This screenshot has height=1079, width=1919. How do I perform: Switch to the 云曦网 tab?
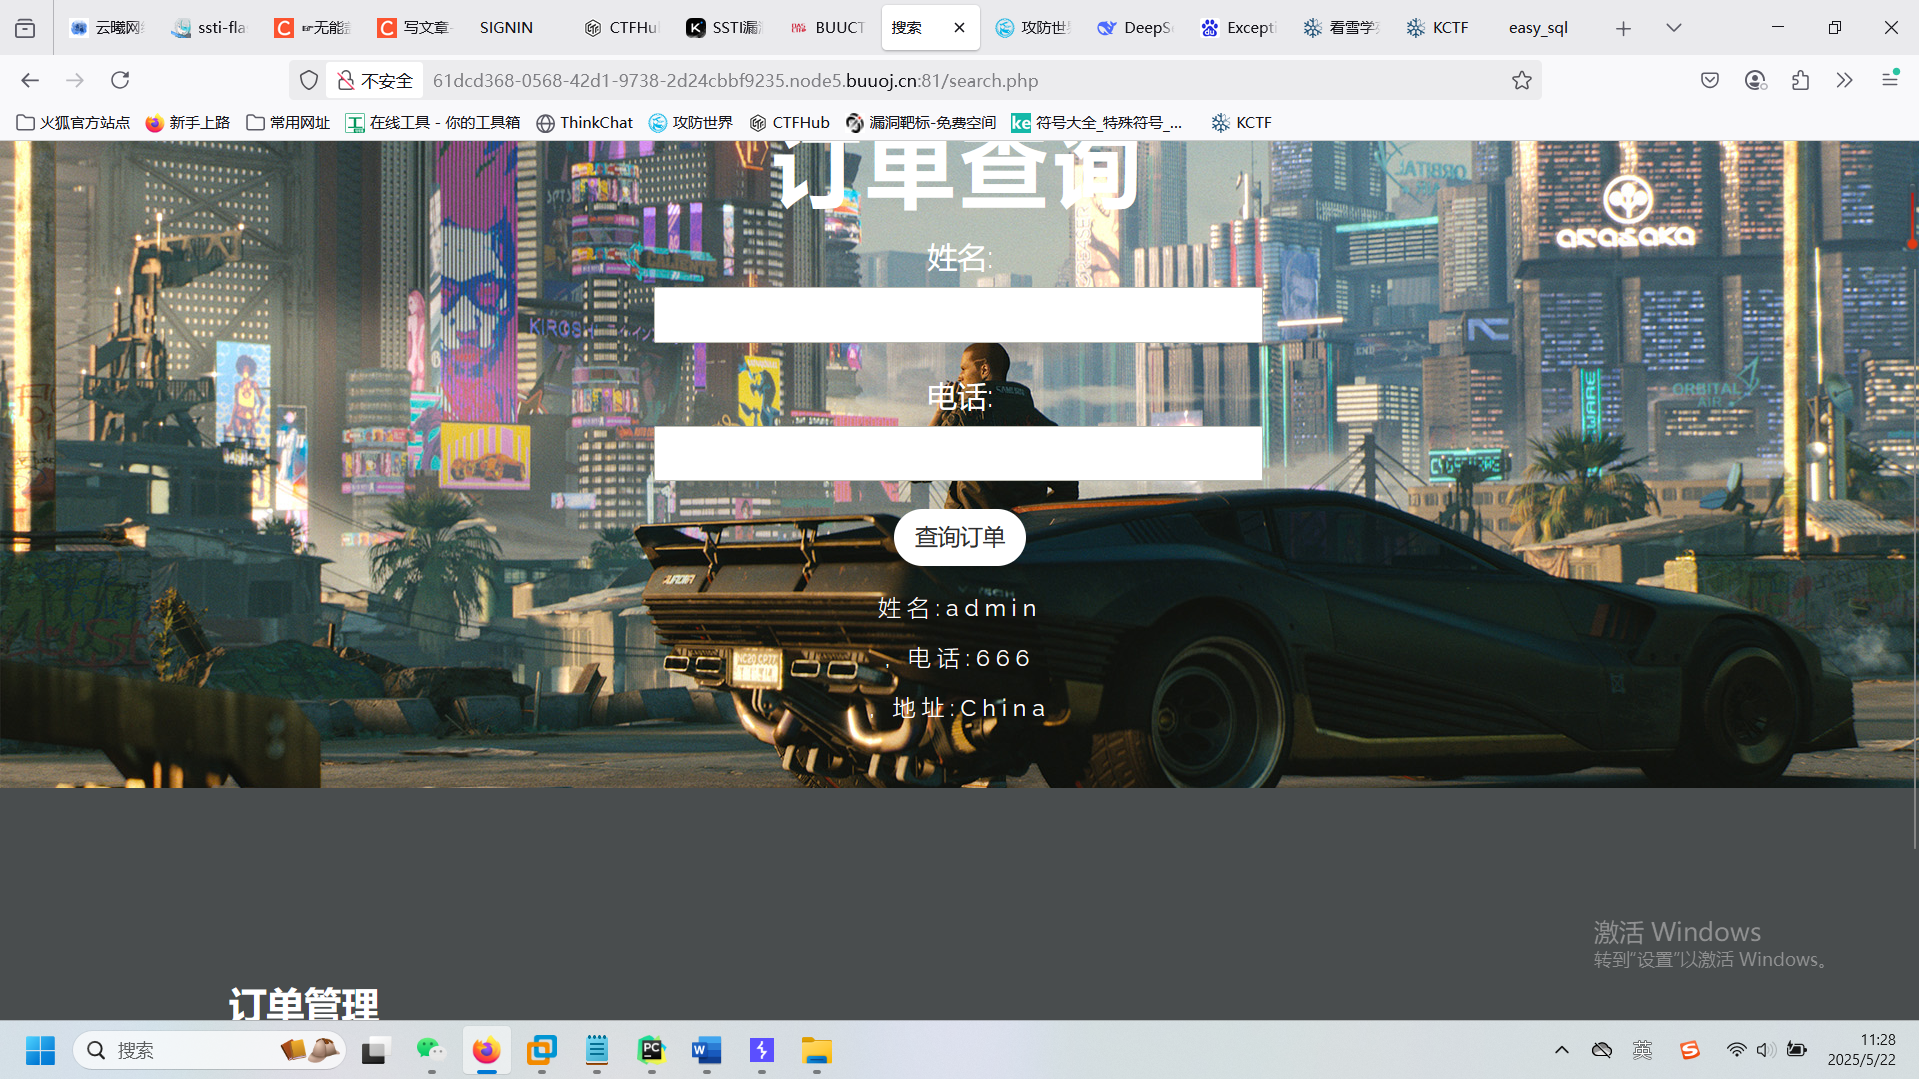coord(107,28)
